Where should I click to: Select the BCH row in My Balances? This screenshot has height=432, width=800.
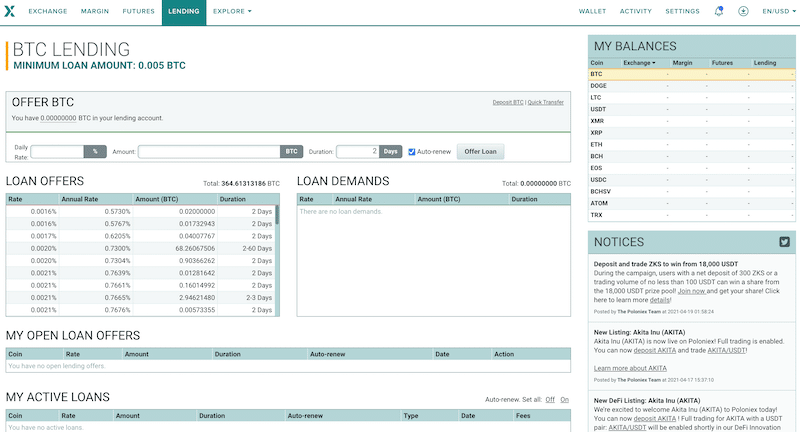[691, 157]
